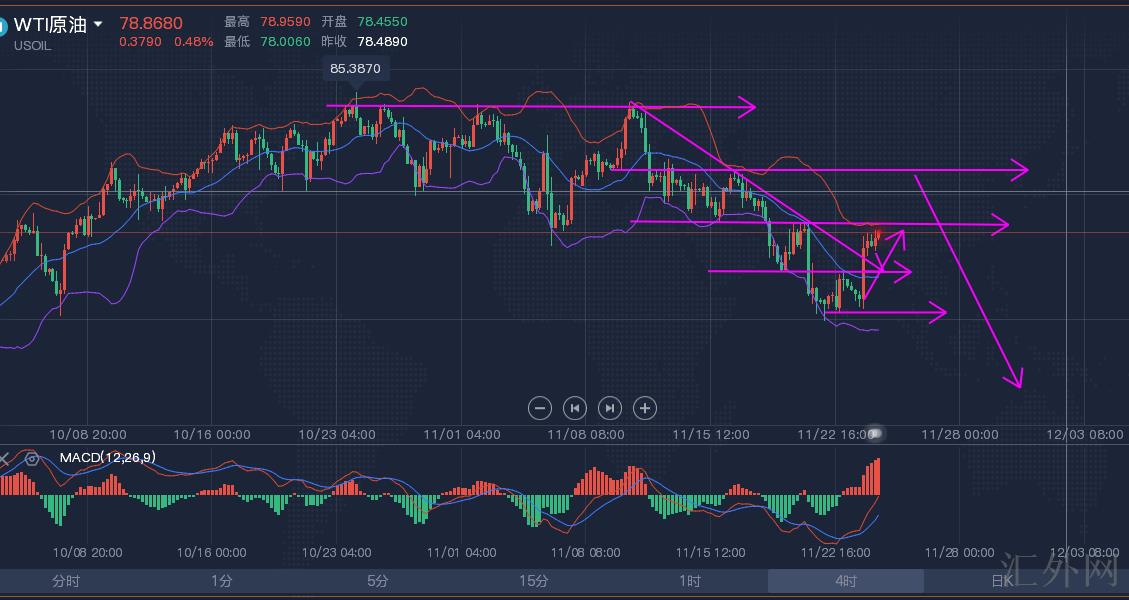Choose the 5分 chart interval
The image size is (1129, 600).
point(378,581)
